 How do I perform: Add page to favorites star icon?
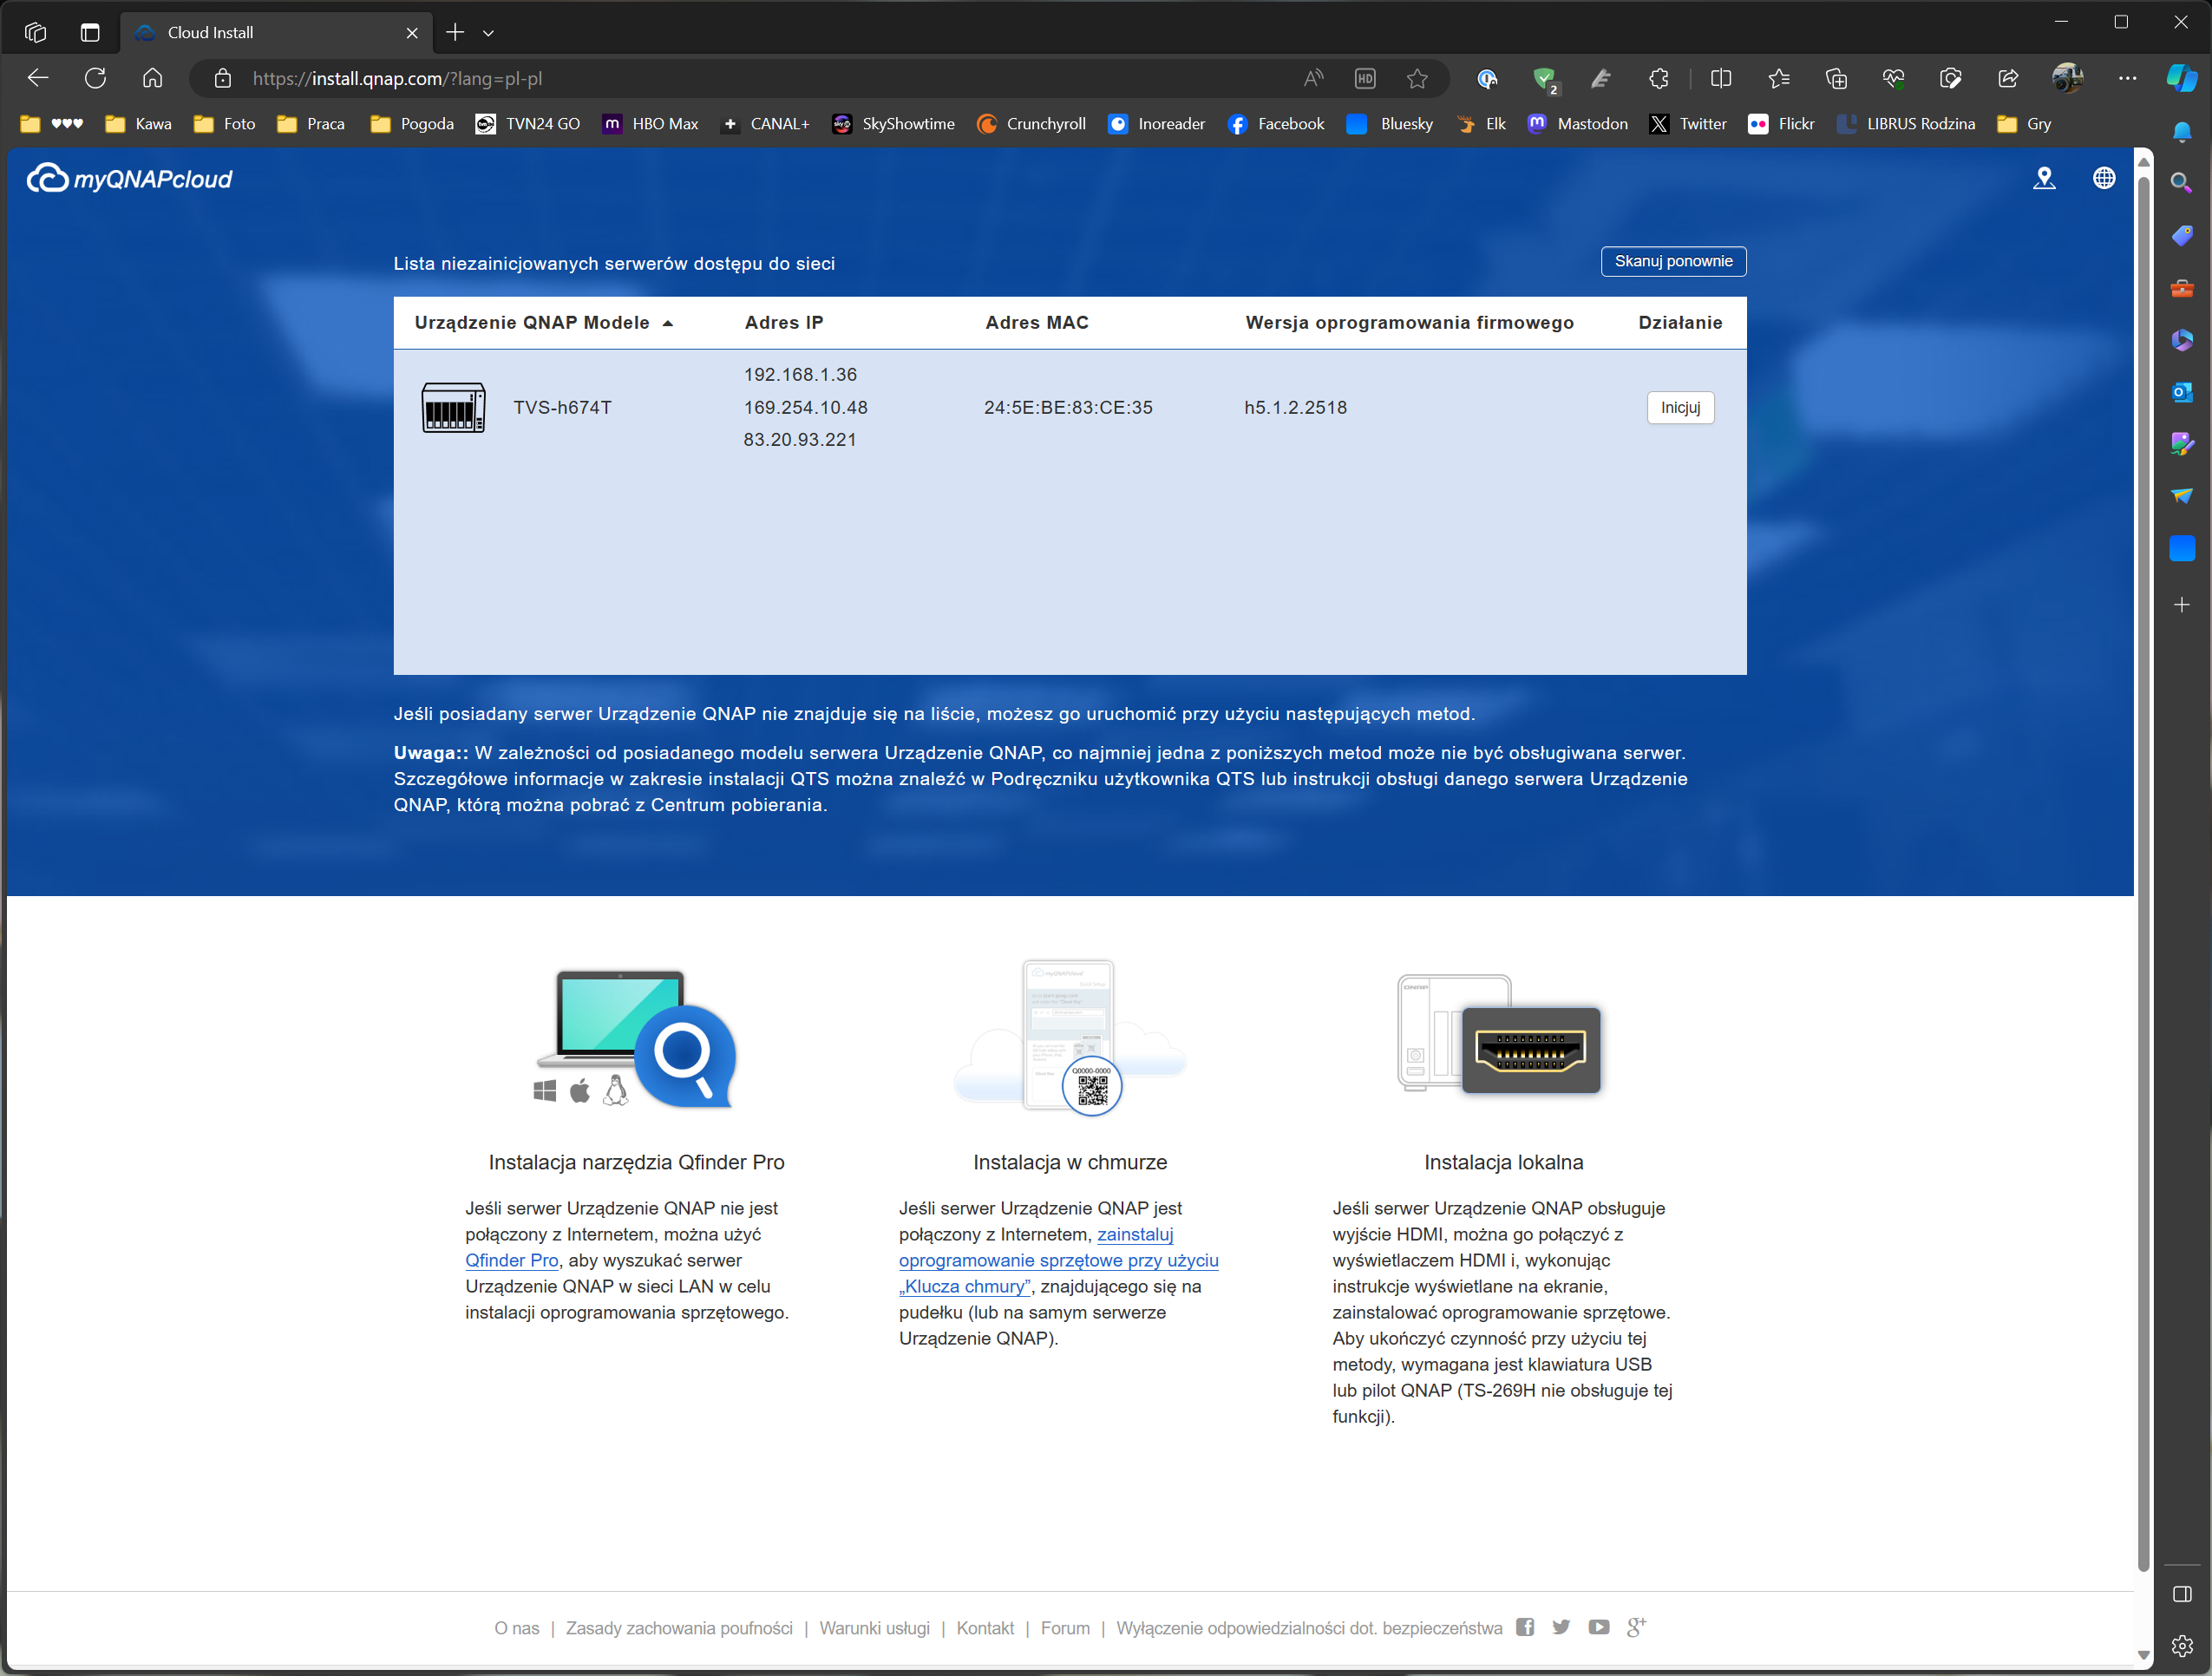point(1417,78)
